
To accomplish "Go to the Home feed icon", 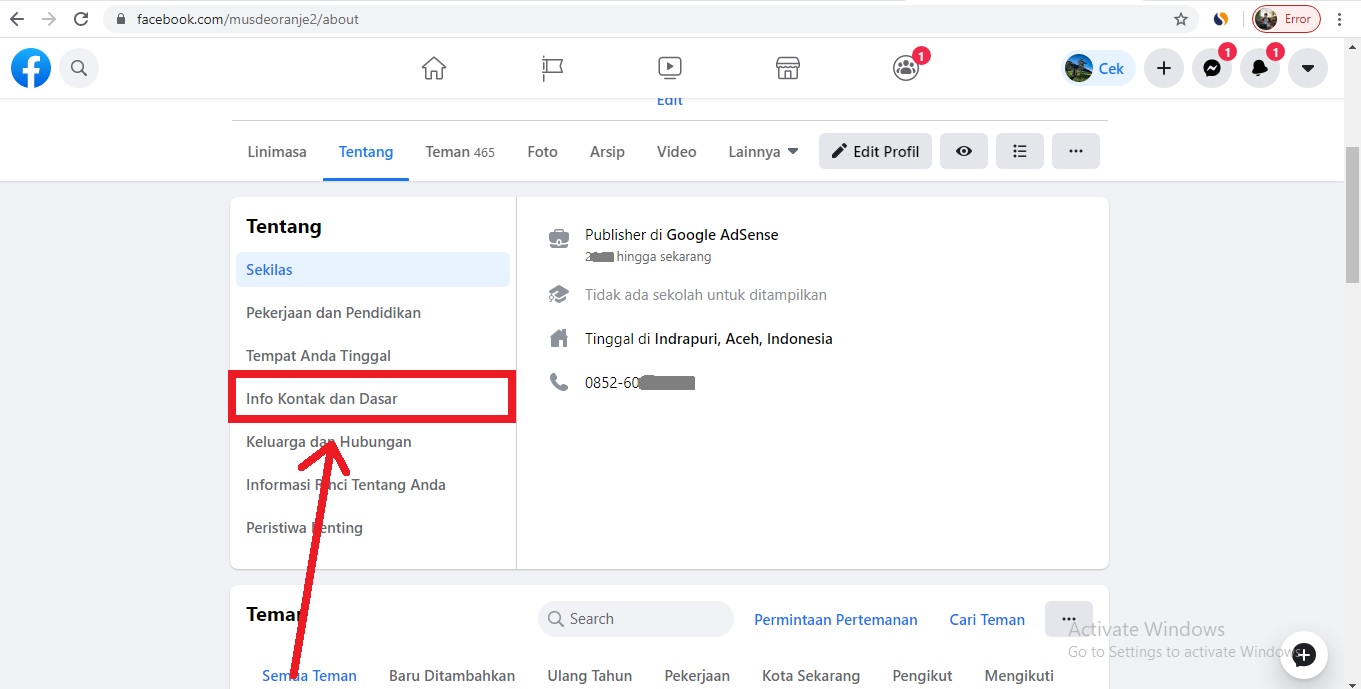I will (x=433, y=67).
